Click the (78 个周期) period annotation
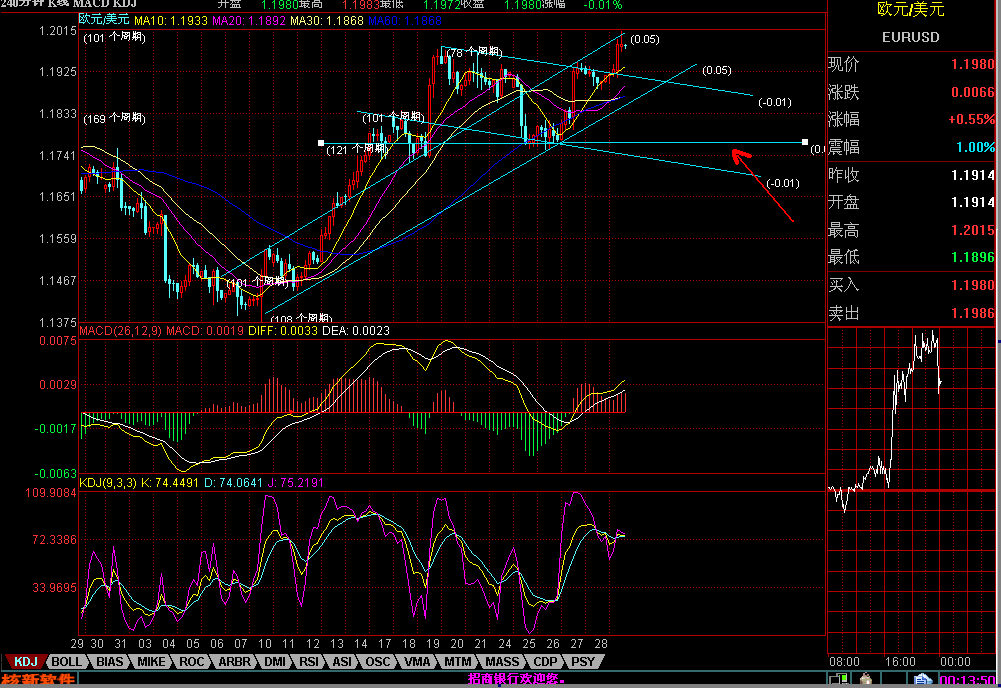This screenshot has width=1001, height=688. pyautogui.click(x=474, y=52)
